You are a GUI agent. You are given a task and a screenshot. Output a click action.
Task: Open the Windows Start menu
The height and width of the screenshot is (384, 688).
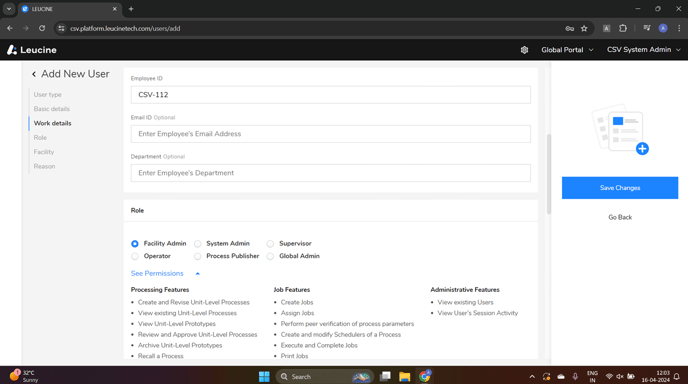tap(264, 377)
